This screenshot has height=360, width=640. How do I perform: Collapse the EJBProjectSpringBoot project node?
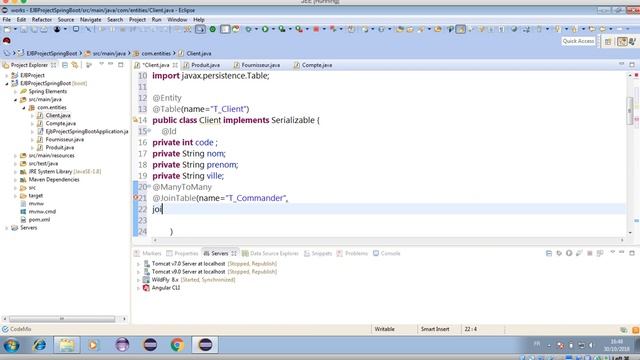click(7, 83)
